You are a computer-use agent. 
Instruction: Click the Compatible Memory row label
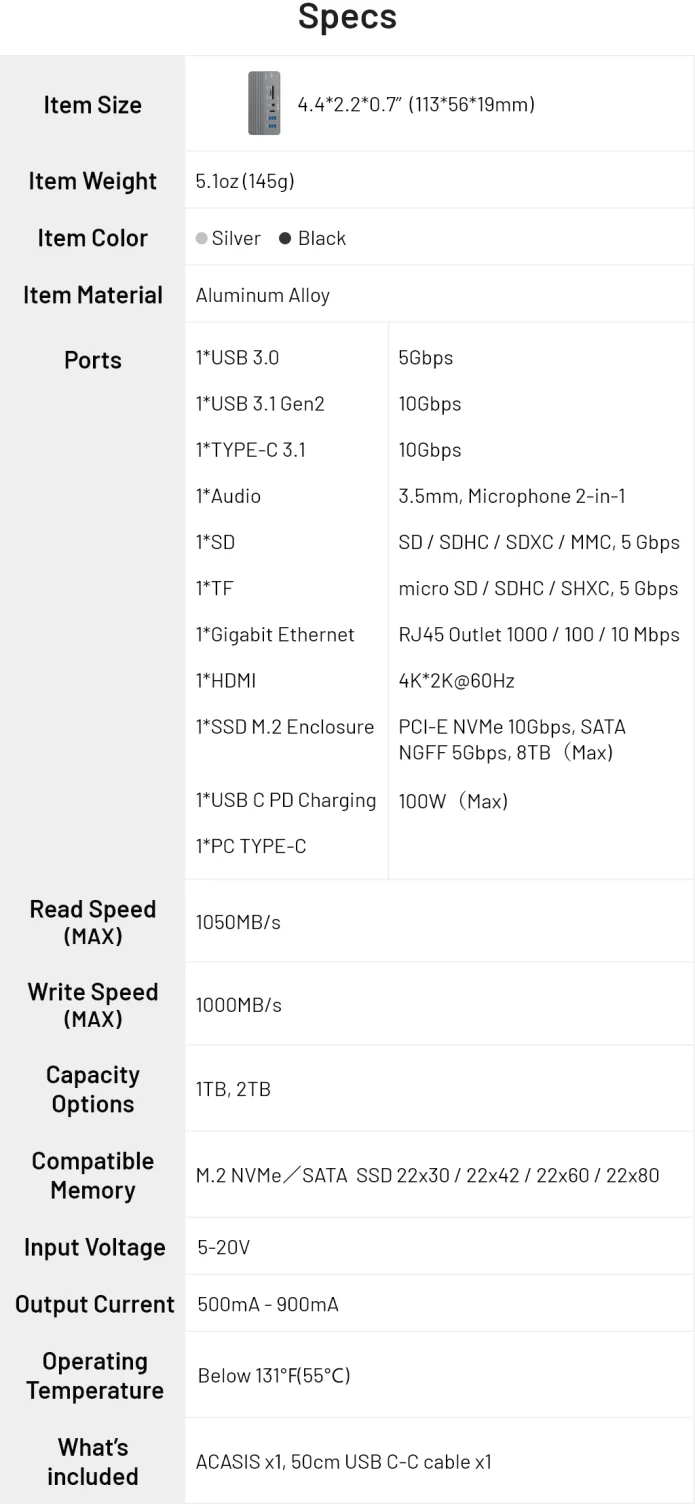[92, 1175]
